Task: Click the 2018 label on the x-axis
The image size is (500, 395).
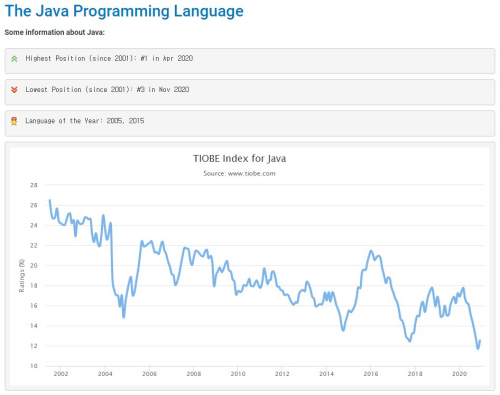Action: tap(415, 374)
